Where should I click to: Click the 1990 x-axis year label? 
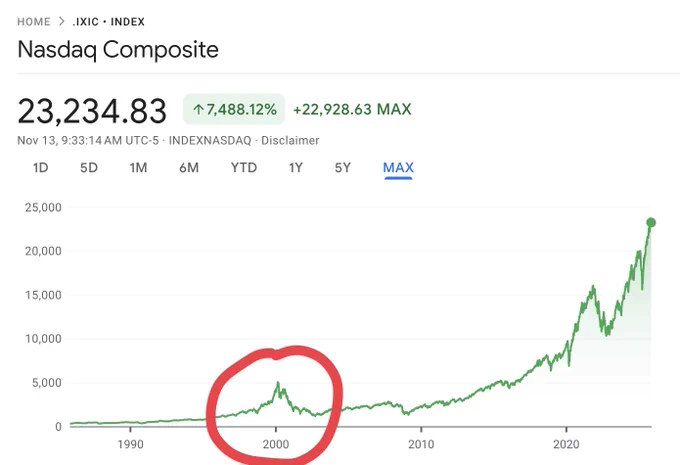pos(131,444)
